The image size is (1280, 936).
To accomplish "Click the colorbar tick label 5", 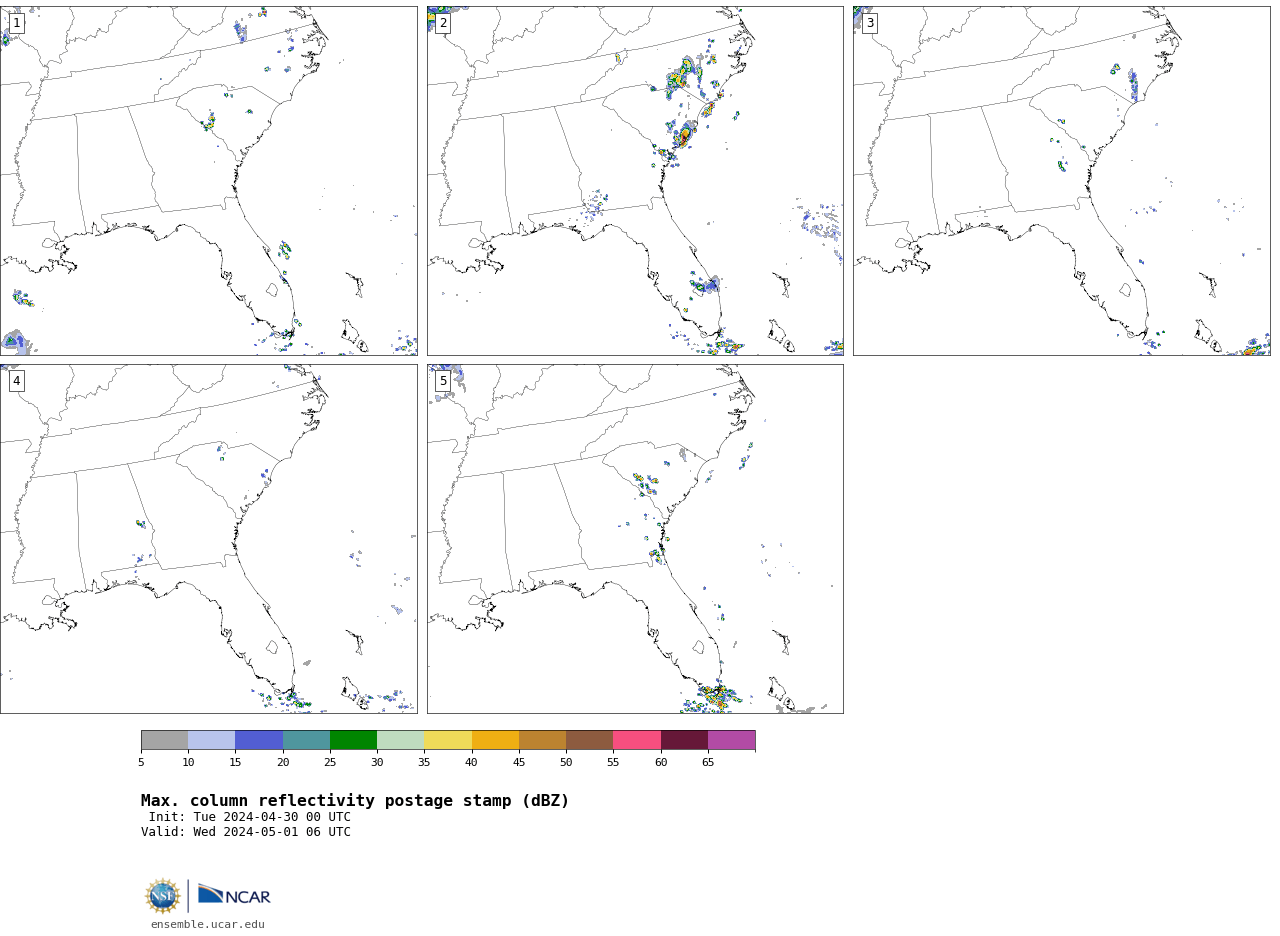I will coord(141,763).
